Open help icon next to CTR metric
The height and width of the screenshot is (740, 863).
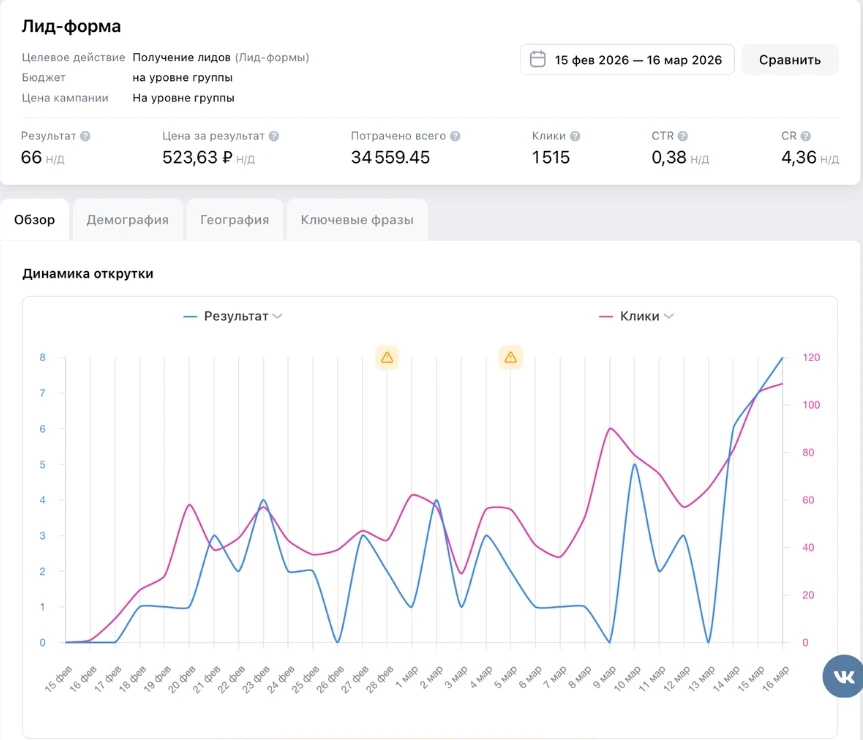(x=682, y=136)
